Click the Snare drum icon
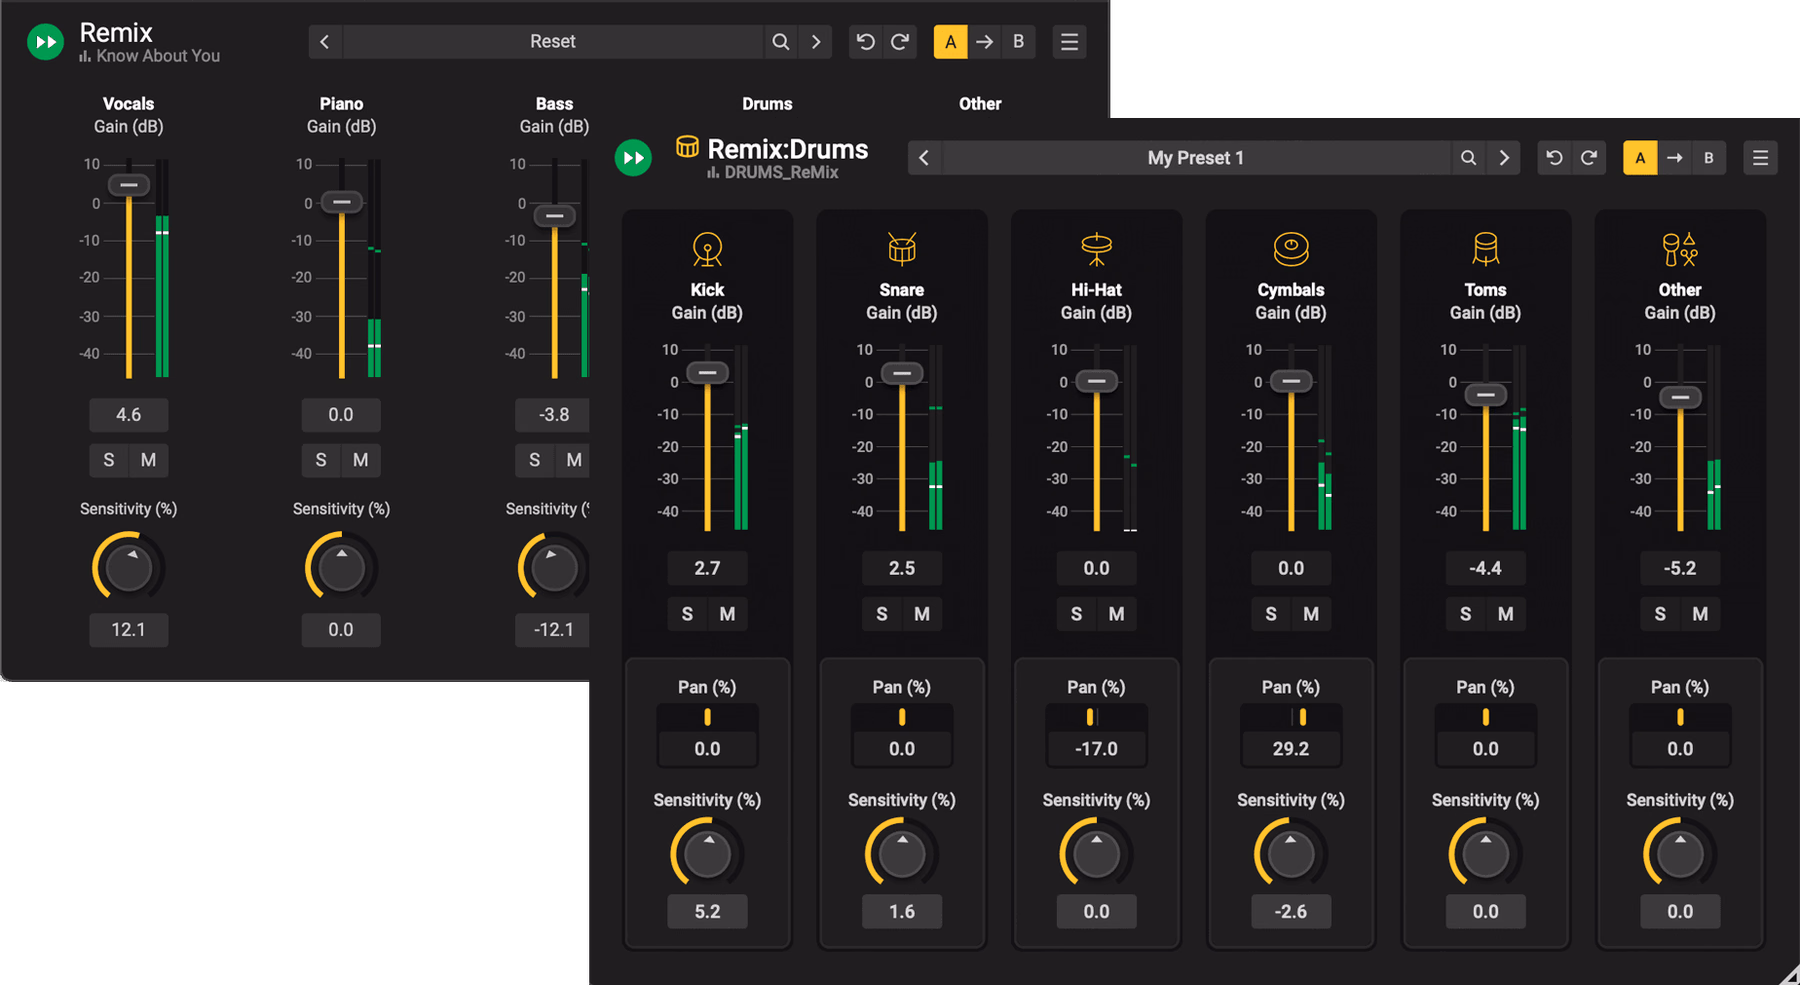 tap(902, 249)
